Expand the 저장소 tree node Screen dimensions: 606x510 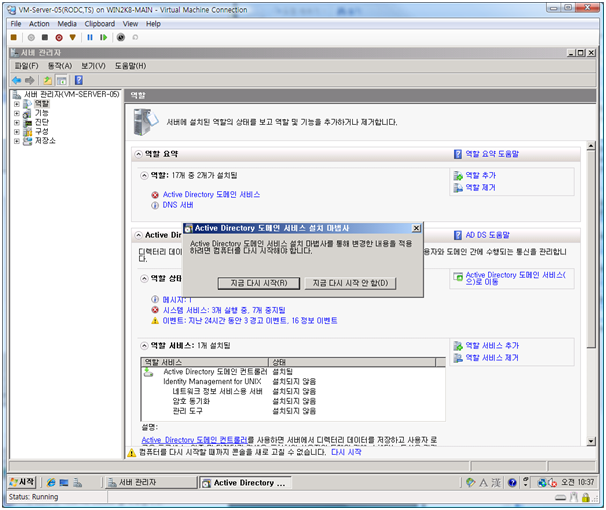tap(17, 141)
